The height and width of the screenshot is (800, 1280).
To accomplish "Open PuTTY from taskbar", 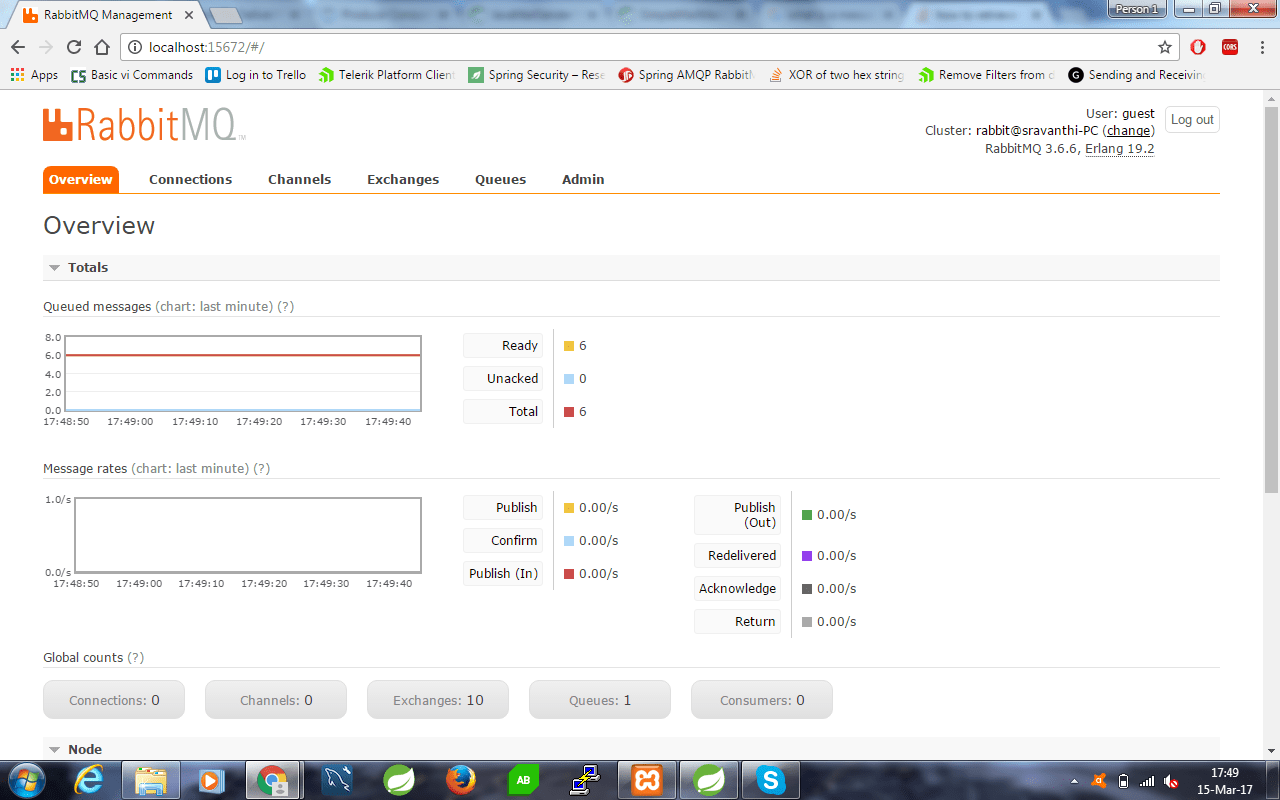I will tap(585, 780).
